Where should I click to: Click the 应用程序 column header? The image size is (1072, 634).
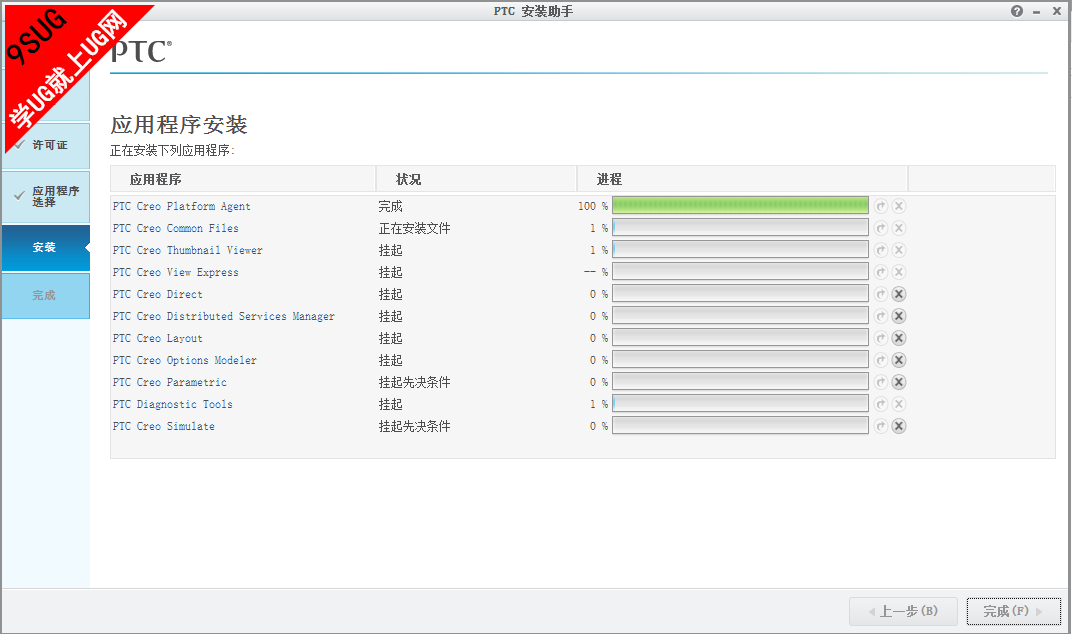(x=243, y=179)
